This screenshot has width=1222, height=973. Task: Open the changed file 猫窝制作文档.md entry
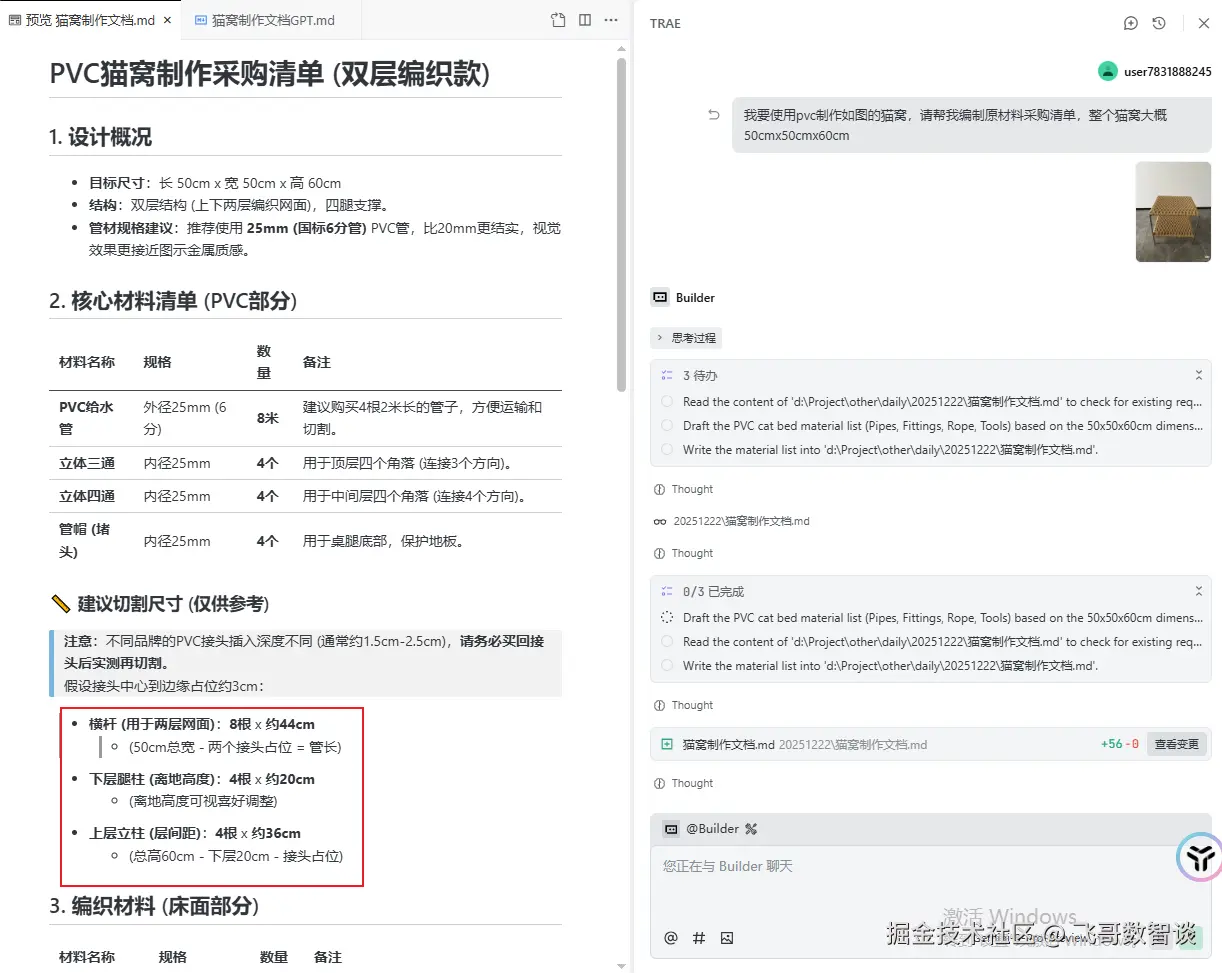coord(805,744)
